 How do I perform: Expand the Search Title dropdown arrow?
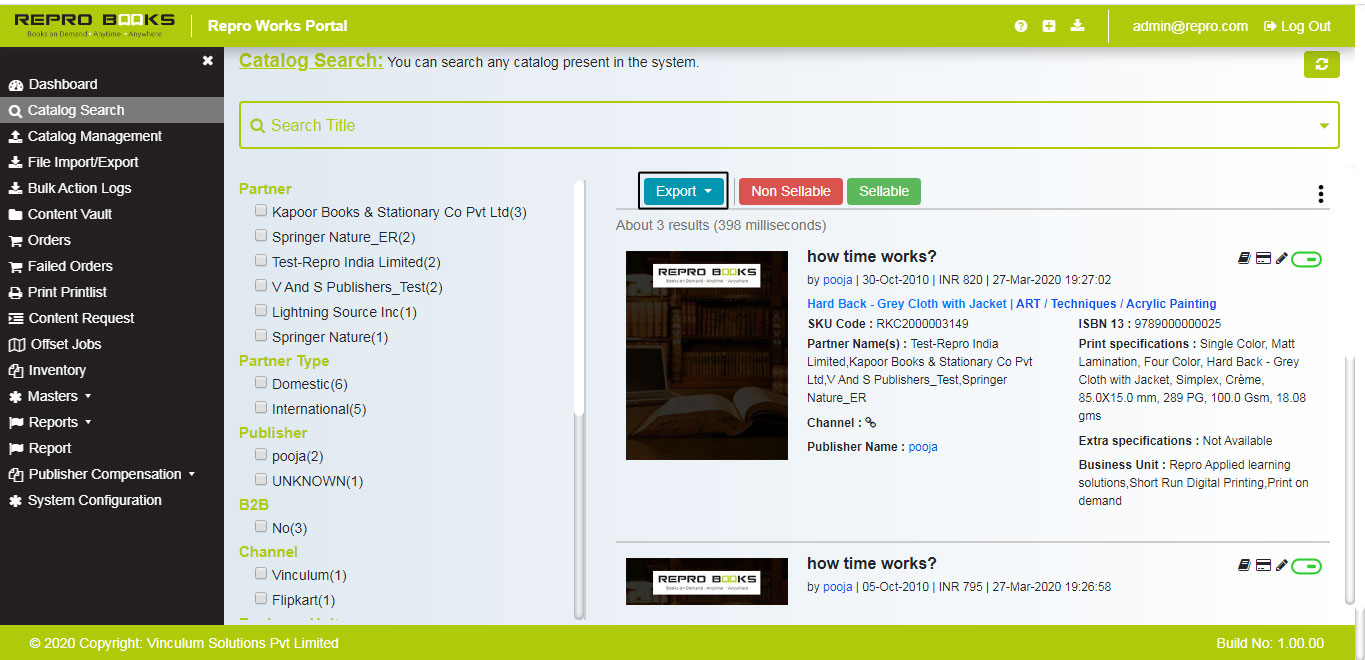1324,126
